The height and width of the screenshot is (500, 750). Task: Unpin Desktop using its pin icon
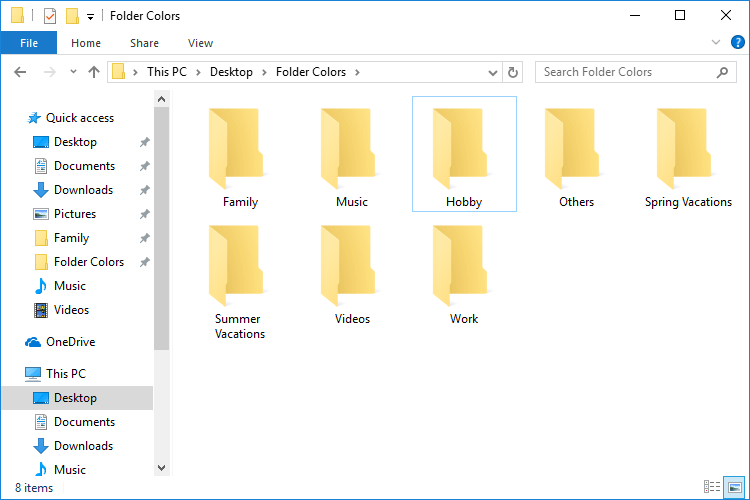(x=144, y=142)
